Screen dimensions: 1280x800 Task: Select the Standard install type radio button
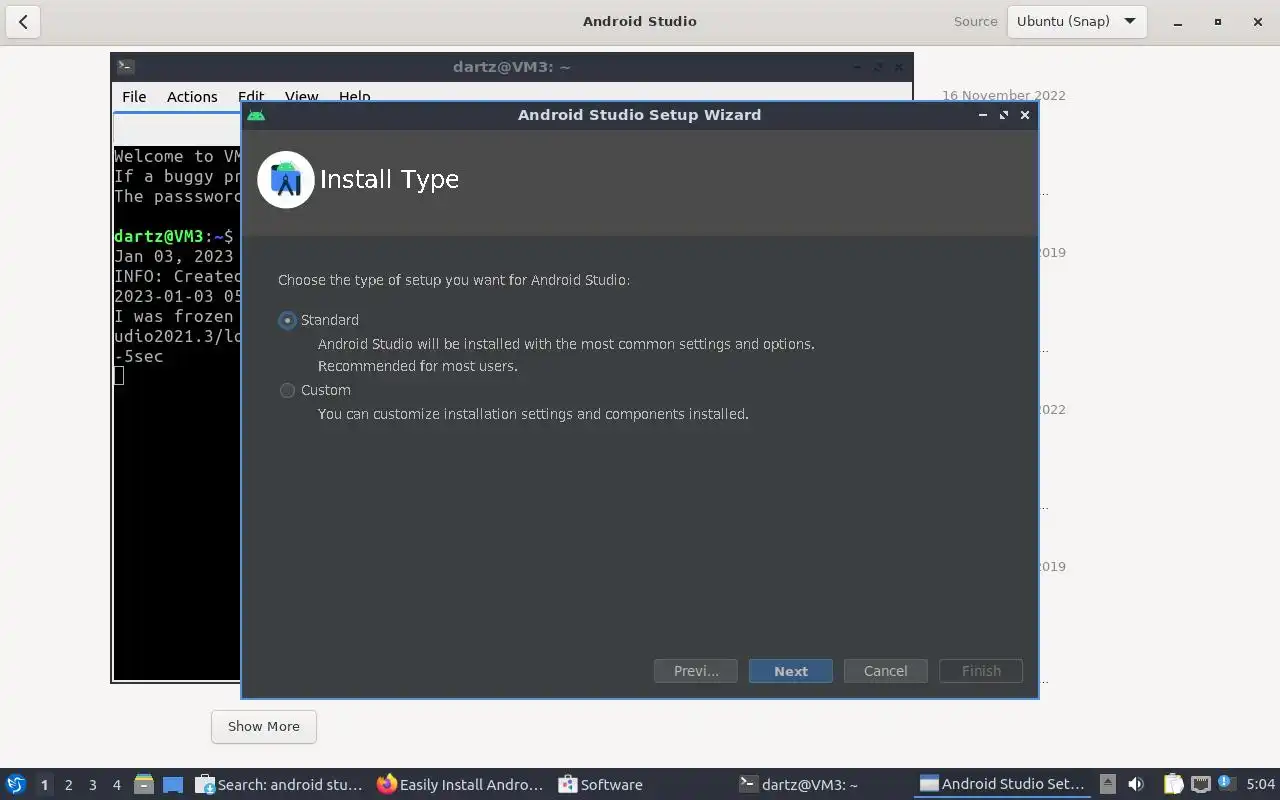[288, 320]
